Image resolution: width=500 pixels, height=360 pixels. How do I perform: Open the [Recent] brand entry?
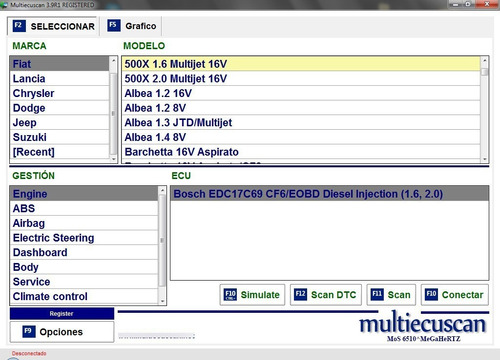(x=59, y=152)
